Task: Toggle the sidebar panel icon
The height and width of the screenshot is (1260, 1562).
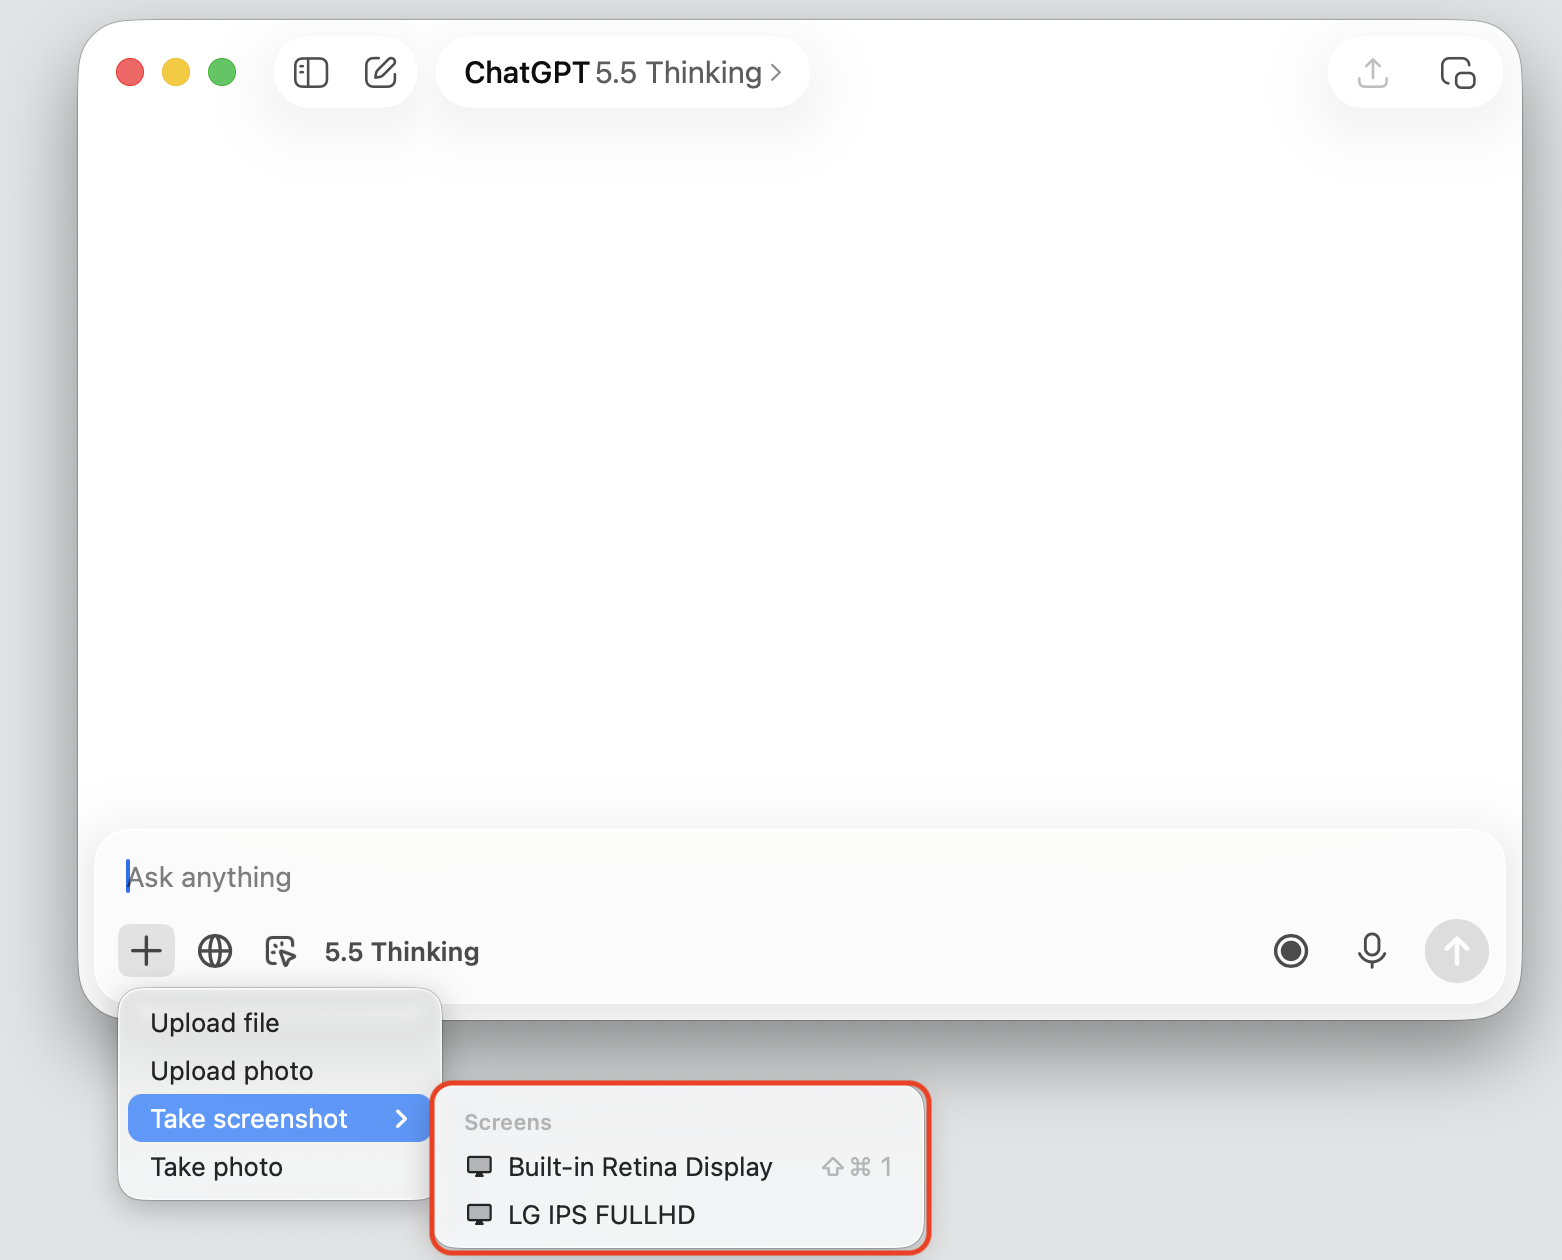Action: 311,73
